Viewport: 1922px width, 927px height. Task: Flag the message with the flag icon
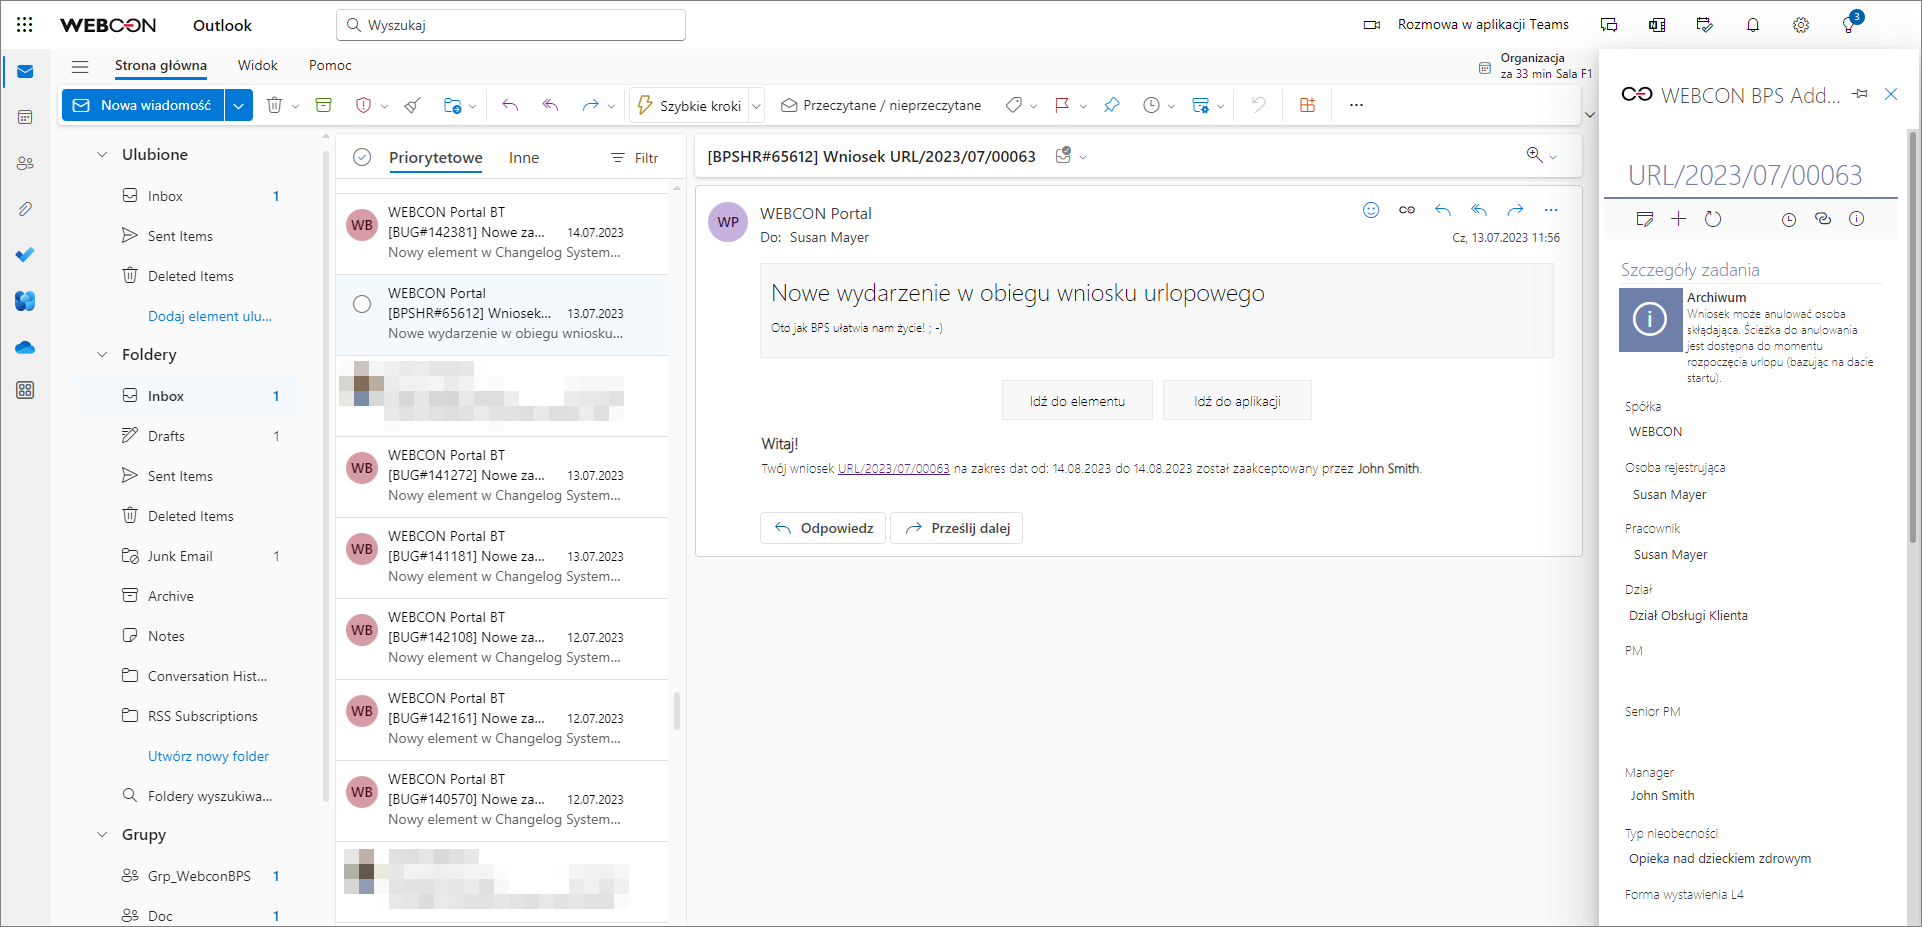(1062, 105)
